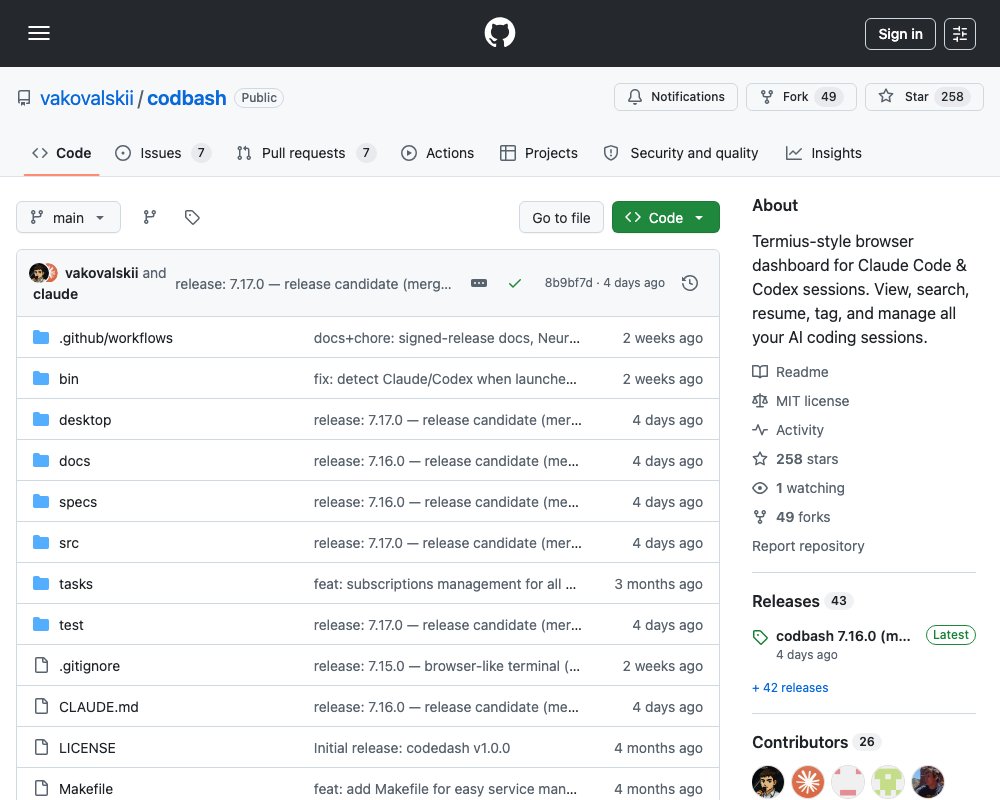Open the settings sliders icon next to Sign in
Viewport: 1000px width, 800px height.
(959, 34)
